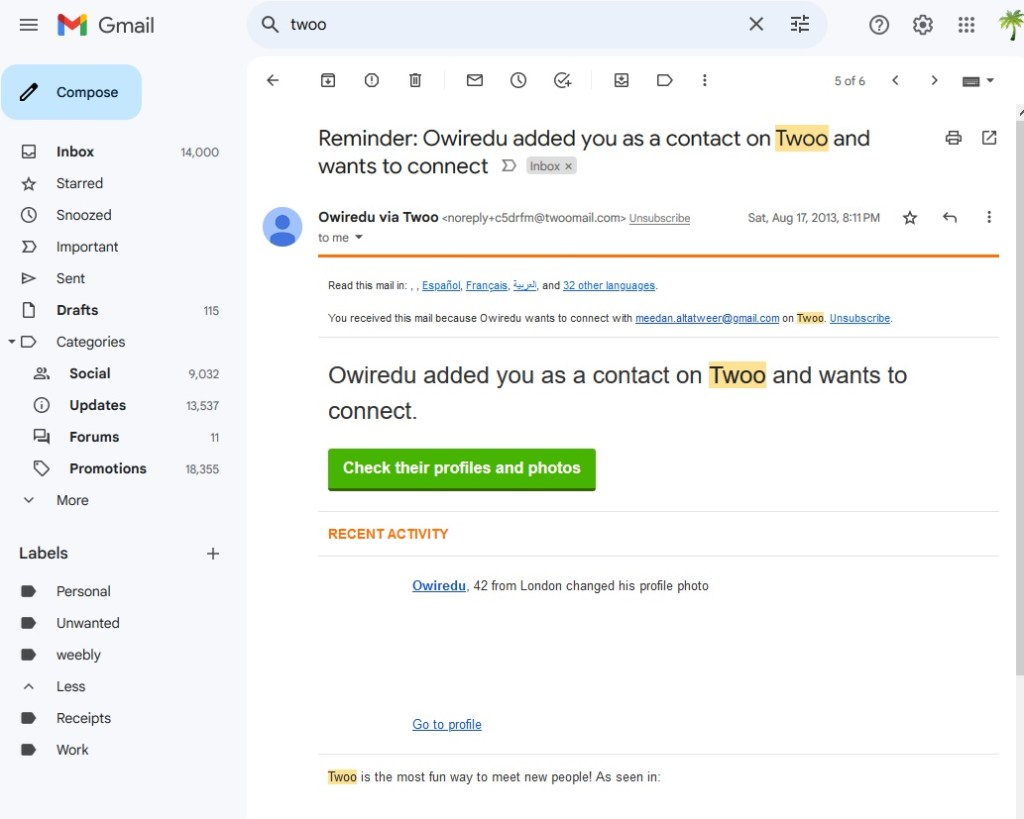1024x819 pixels.
Task: Click the vertical scrollbar of the email
Action: pyautogui.click(x=1018, y=400)
